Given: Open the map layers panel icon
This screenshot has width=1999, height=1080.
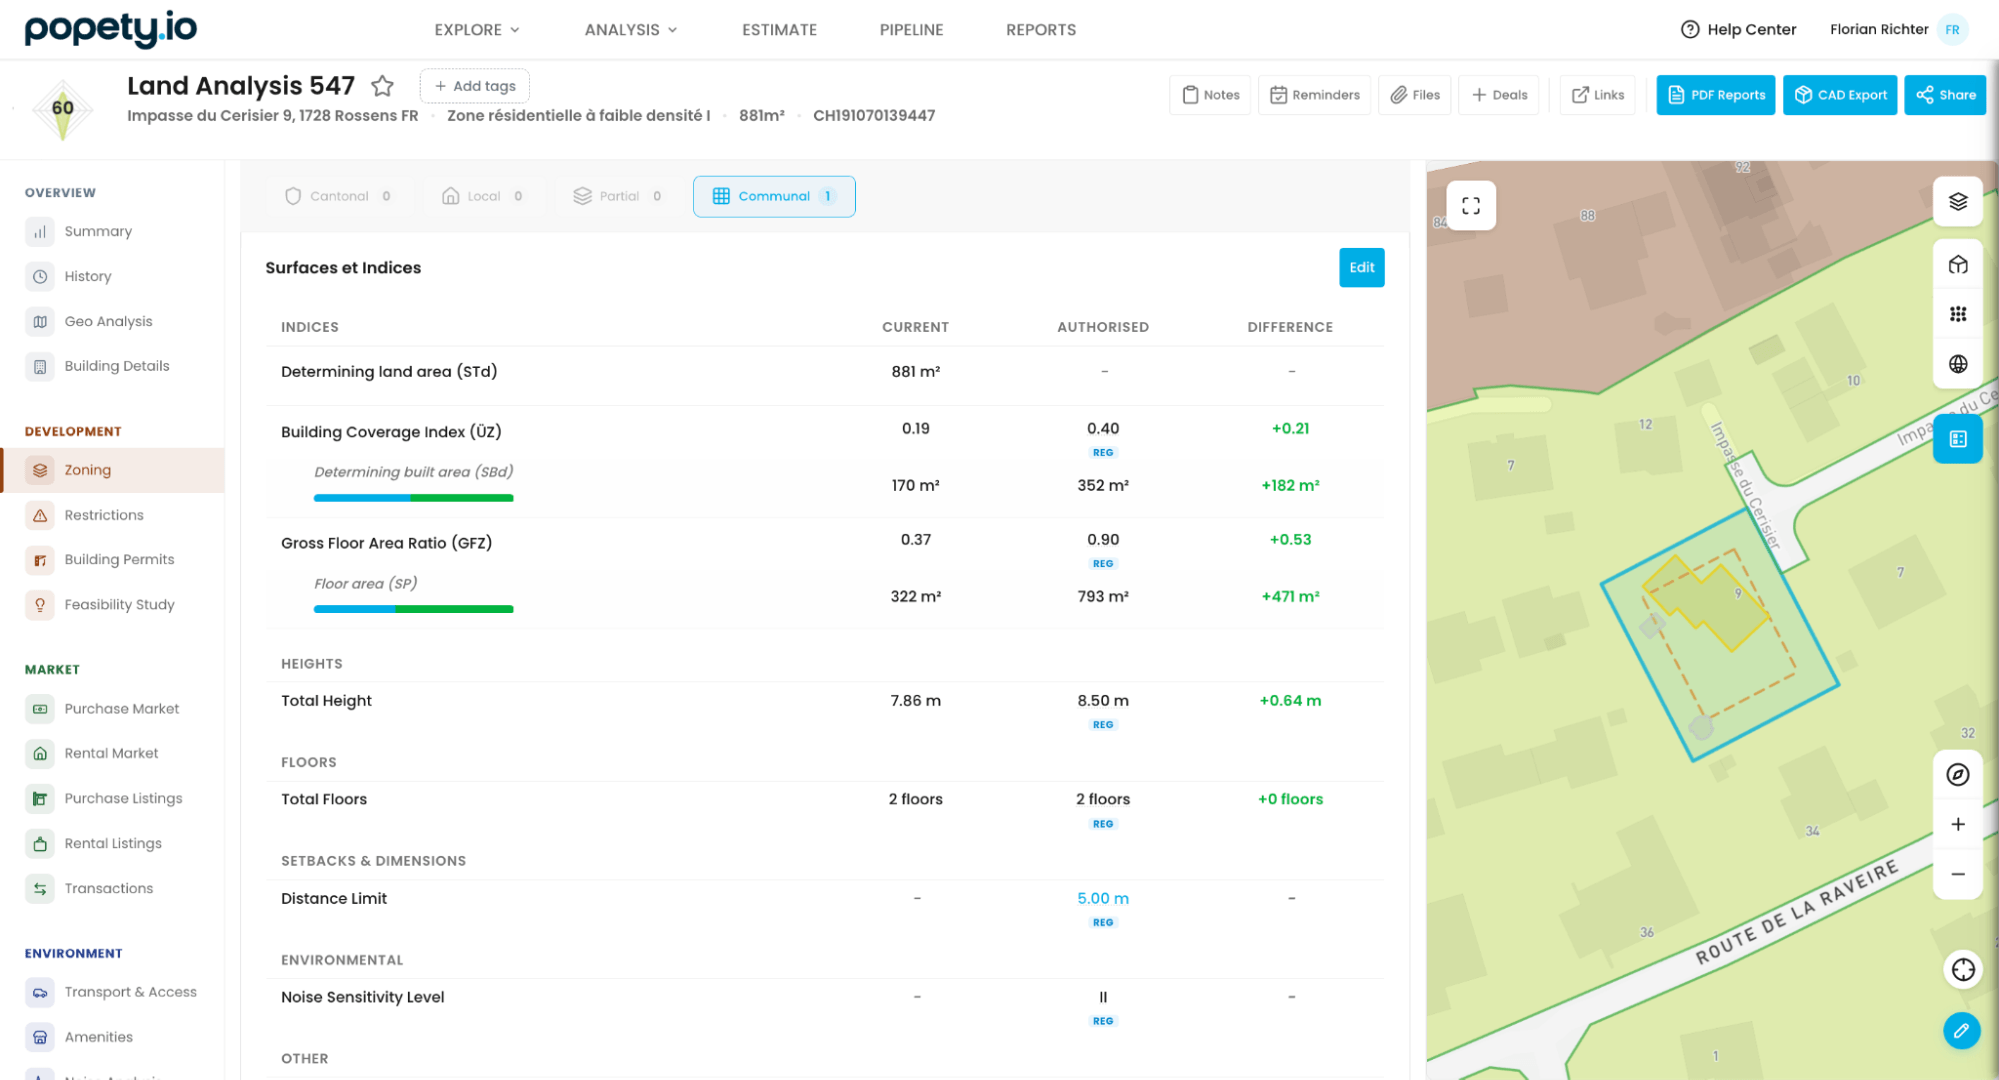Looking at the screenshot, I should [x=1958, y=202].
